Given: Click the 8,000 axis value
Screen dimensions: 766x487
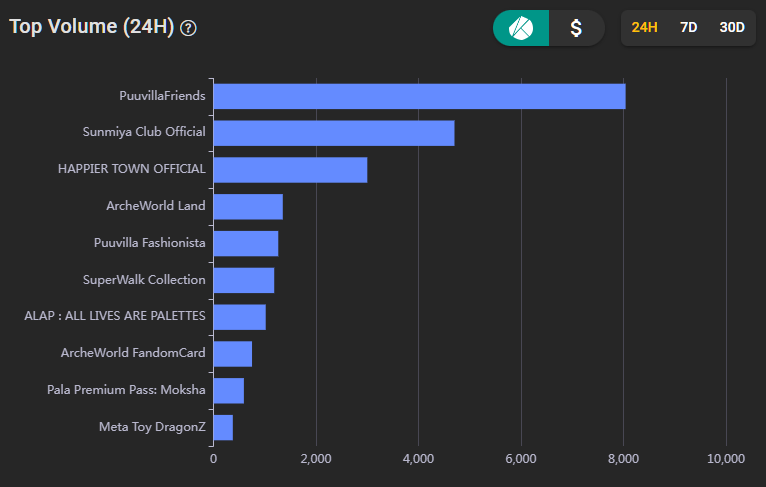Looking at the screenshot, I should click(x=624, y=459).
